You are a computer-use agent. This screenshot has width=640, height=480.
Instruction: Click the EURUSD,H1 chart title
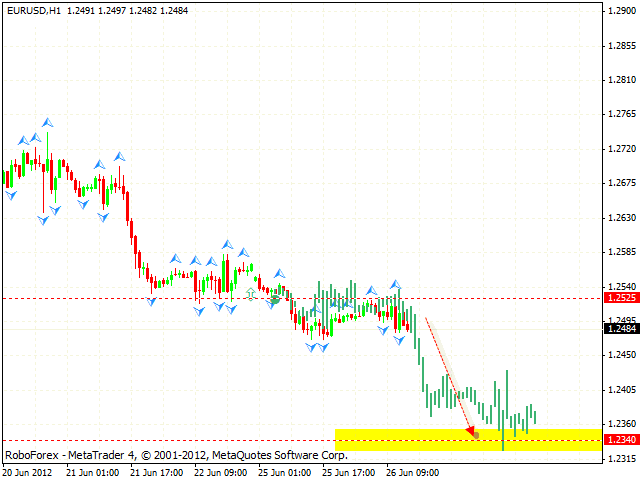[33, 9]
